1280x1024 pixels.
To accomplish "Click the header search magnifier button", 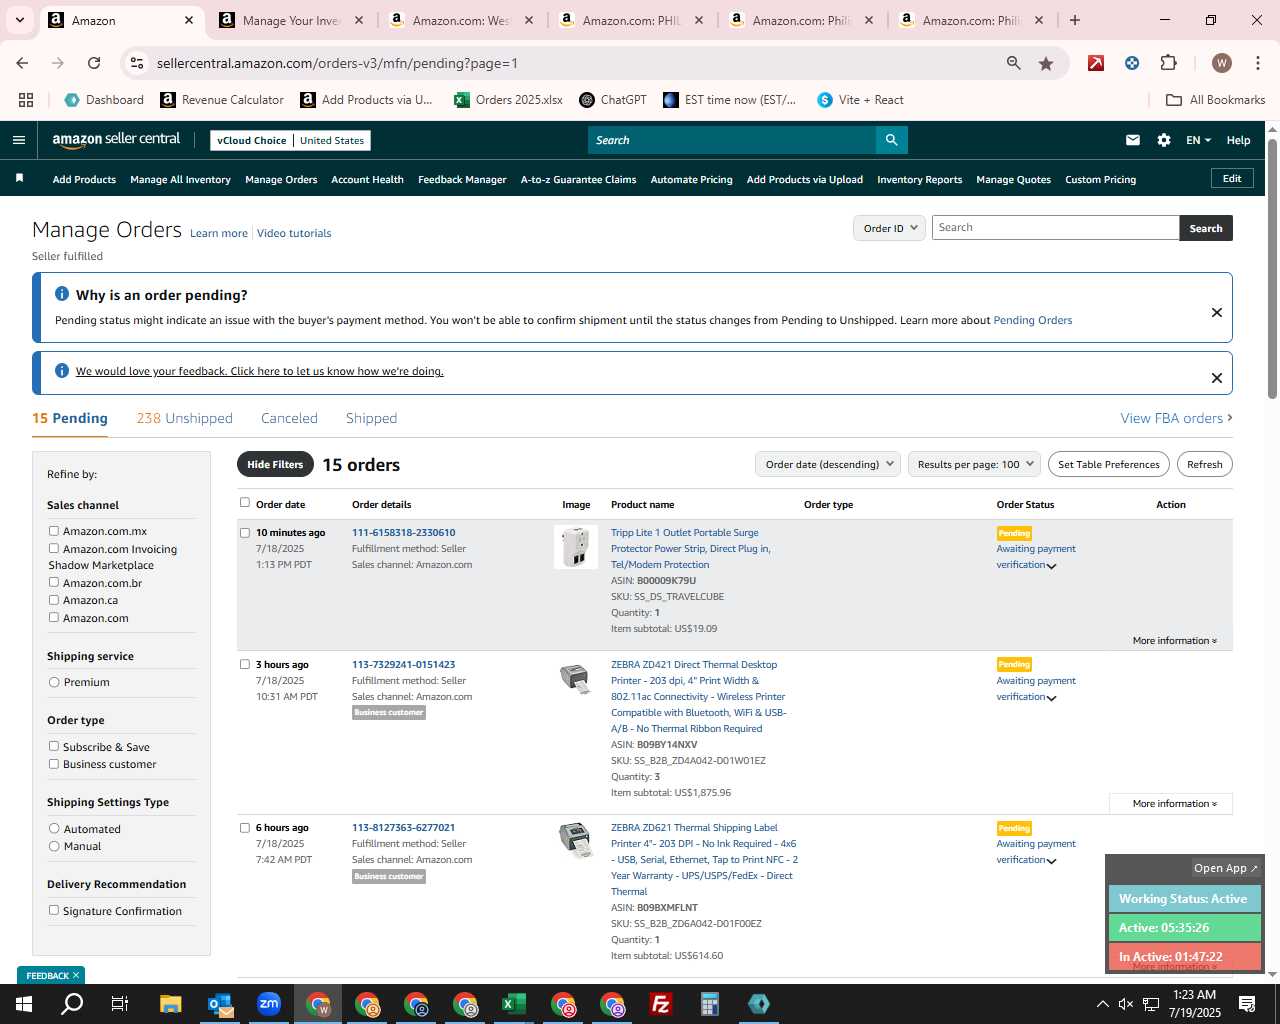I will coord(891,140).
